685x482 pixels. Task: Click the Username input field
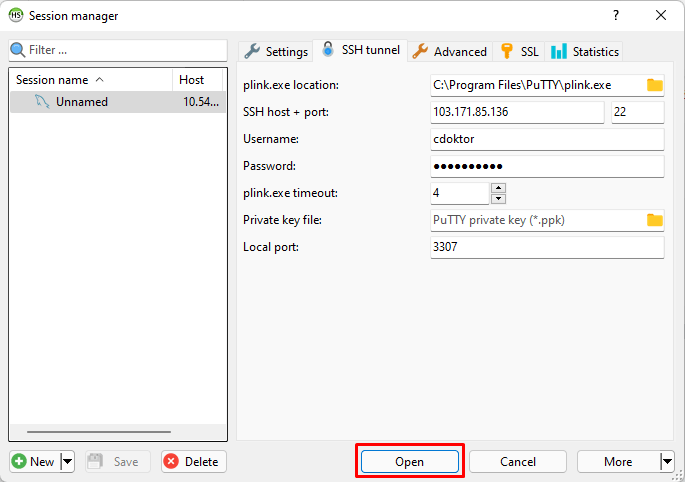(x=546, y=139)
